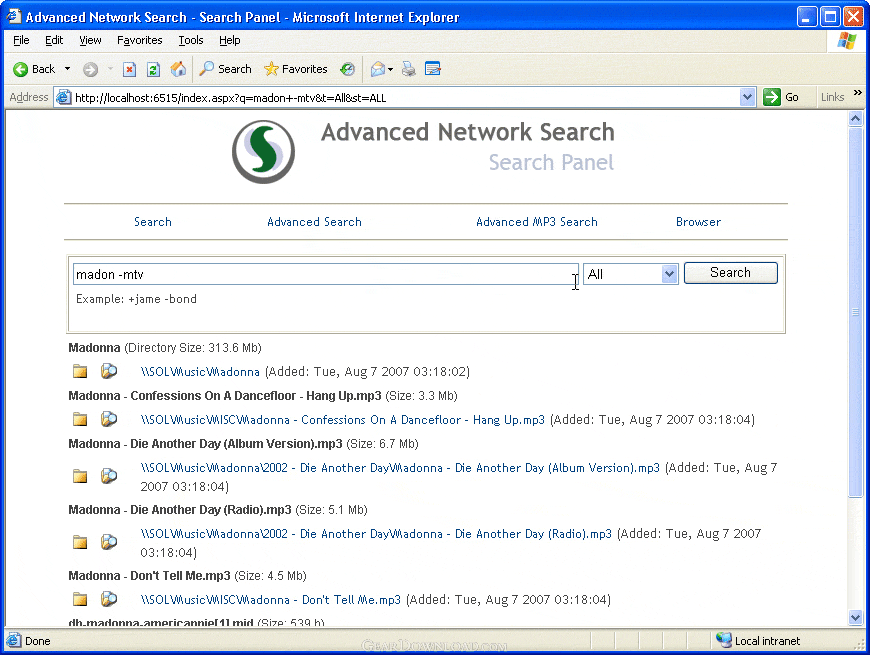Open the Advanced MP3 Search link
The width and height of the screenshot is (870, 655).
pyautogui.click(x=537, y=222)
